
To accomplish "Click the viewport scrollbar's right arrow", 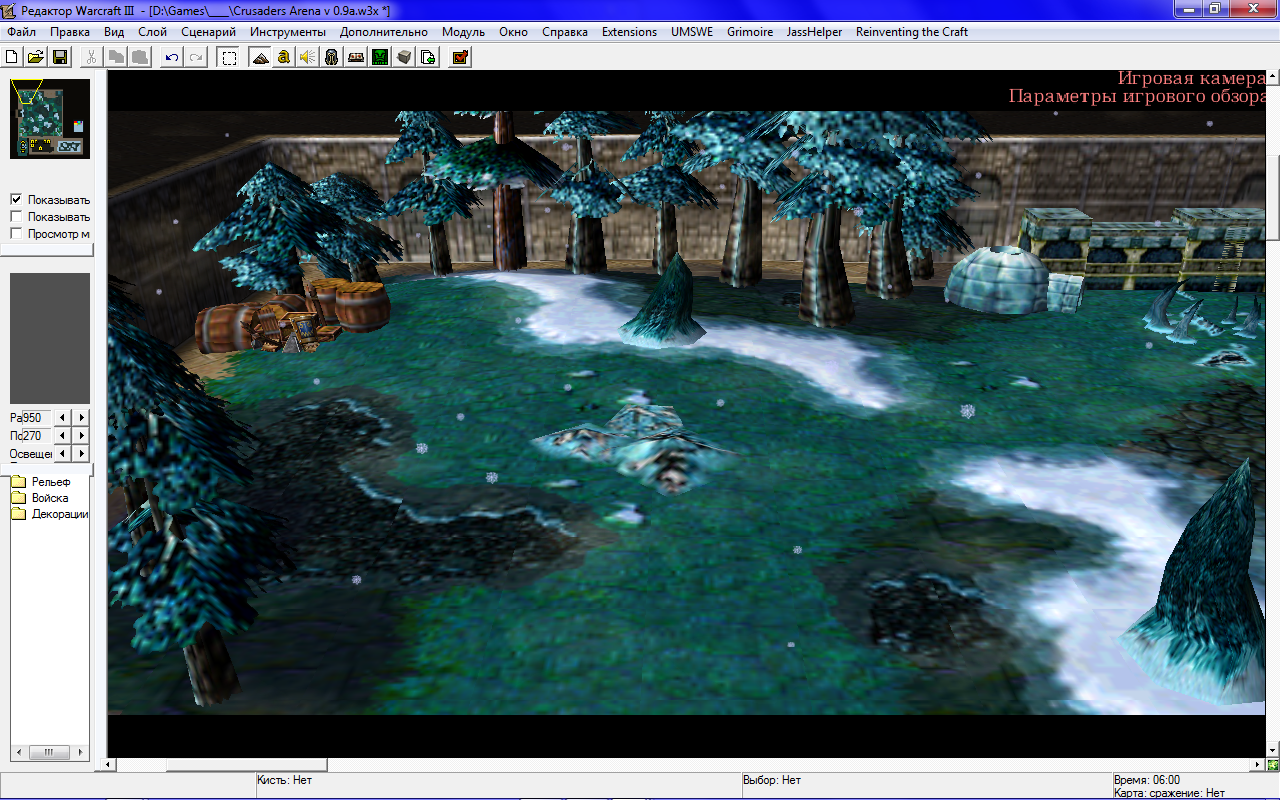I will [1259, 765].
